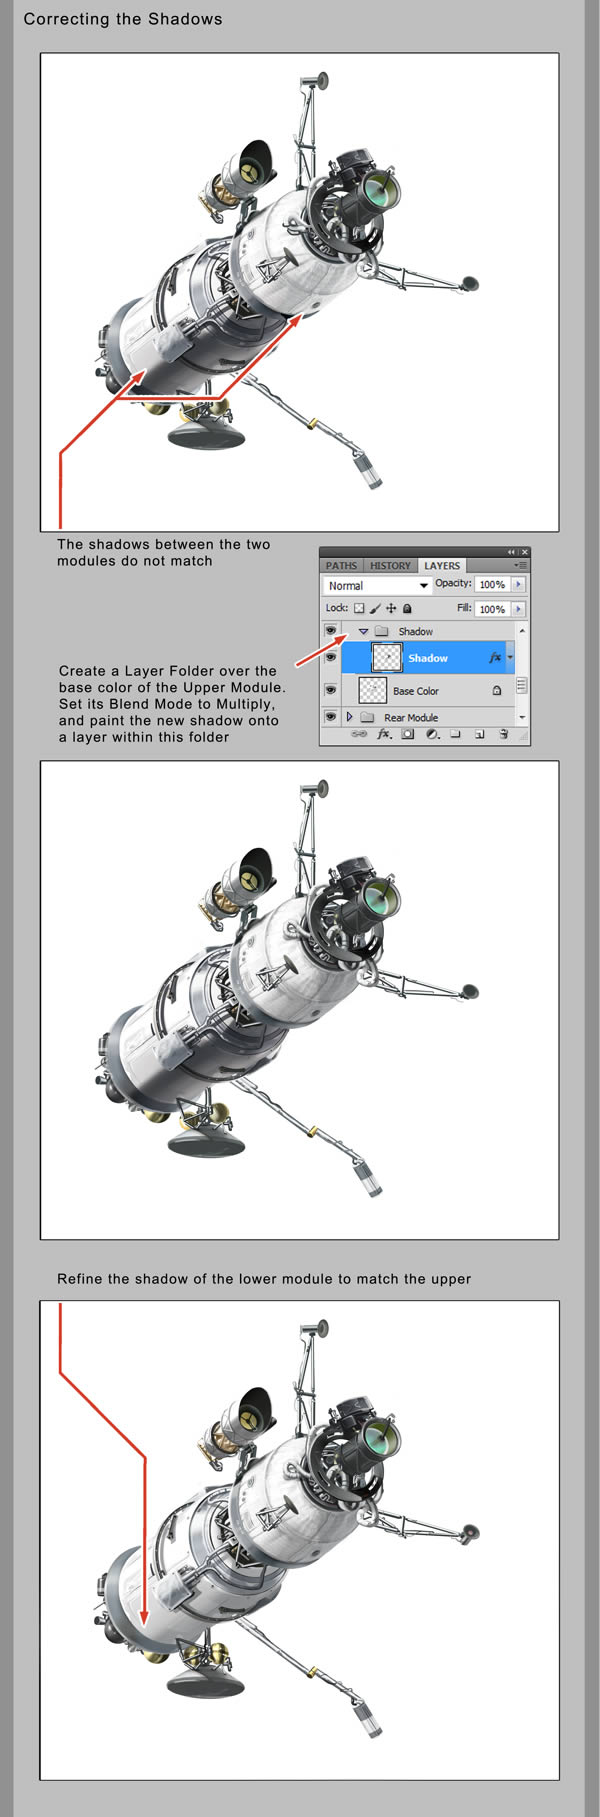Select the Shadow folder name
The image size is (600, 1817).
pos(416,631)
